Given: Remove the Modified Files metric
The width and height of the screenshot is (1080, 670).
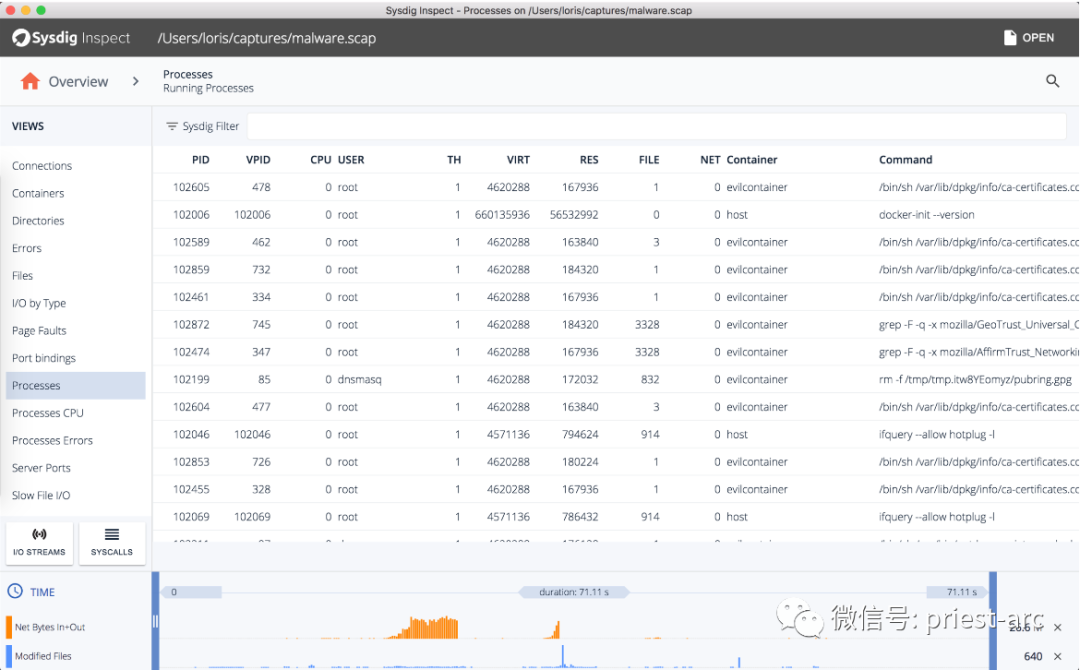Looking at the screenshot, I should point(1058,656).
